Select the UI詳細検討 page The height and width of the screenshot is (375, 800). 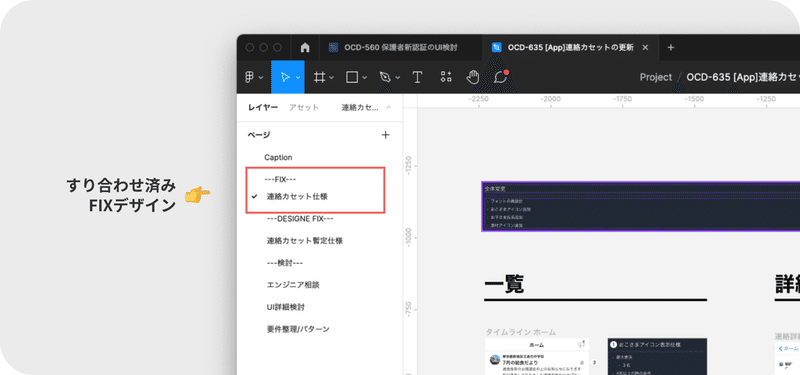pos(286,307)
